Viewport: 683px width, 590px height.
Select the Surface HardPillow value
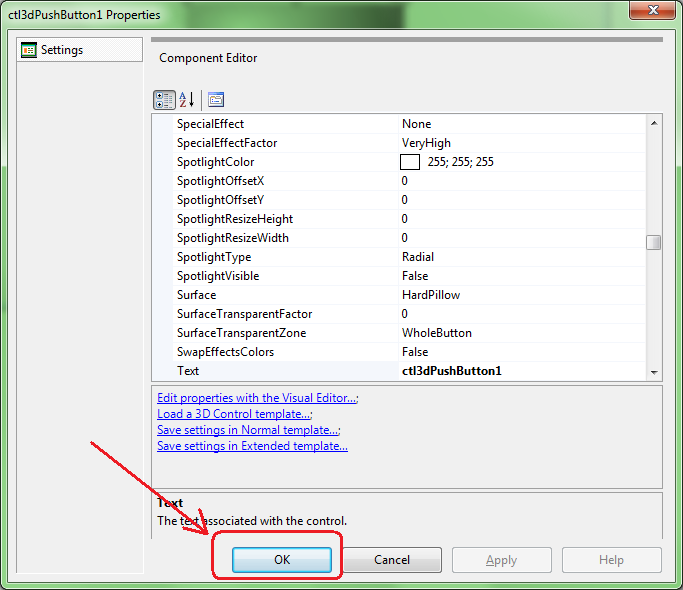point(431,295)
